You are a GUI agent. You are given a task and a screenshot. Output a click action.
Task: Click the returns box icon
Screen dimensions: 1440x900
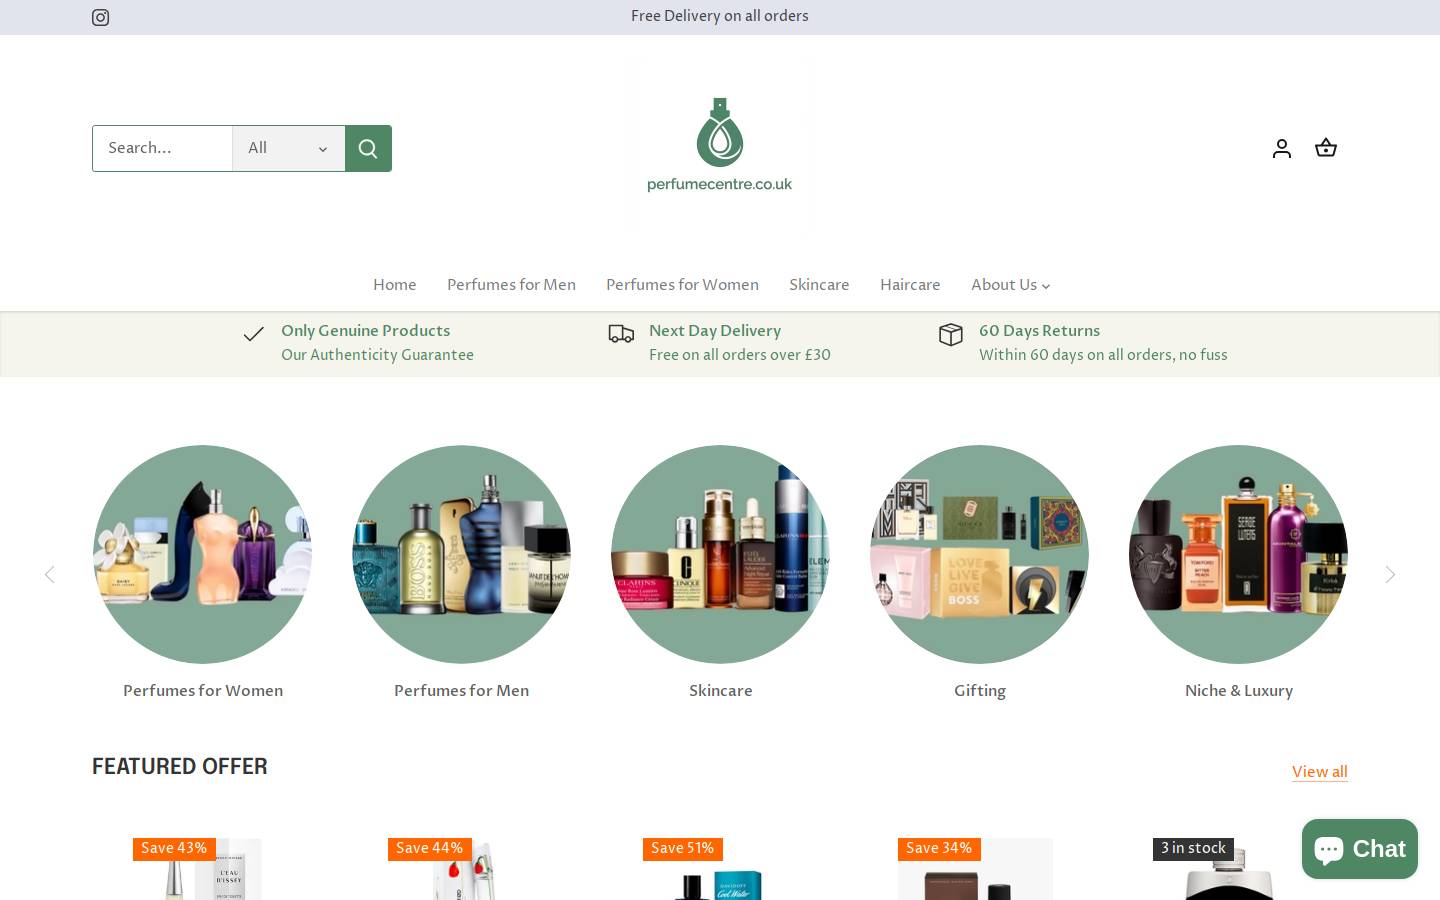point(951,334)
